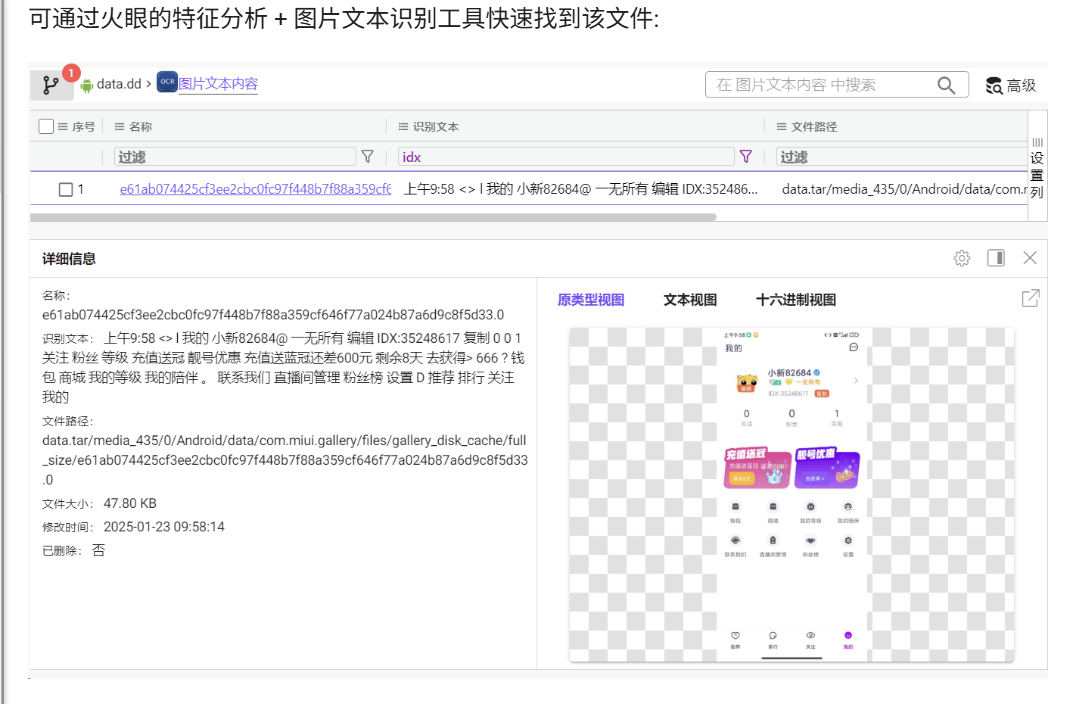The image size is (1071, 704).
Task: Check the select-all checkbox in header
Action: (x=46, y=127)
